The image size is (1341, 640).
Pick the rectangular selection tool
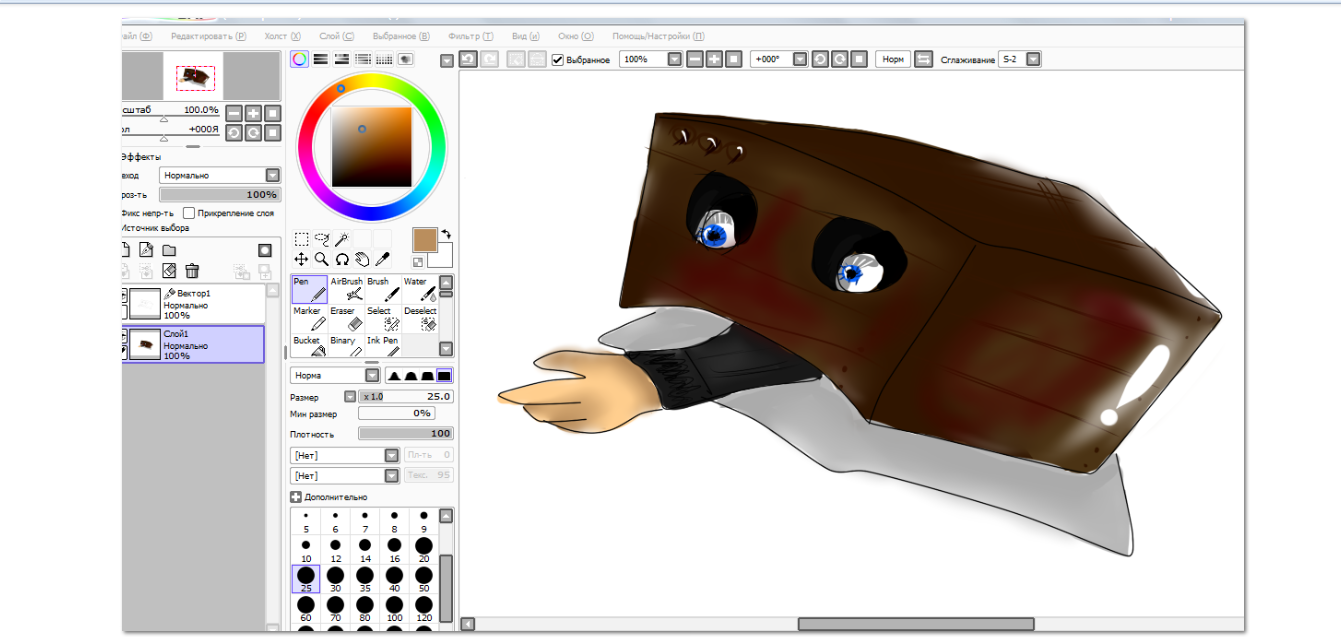coord(302,239)
